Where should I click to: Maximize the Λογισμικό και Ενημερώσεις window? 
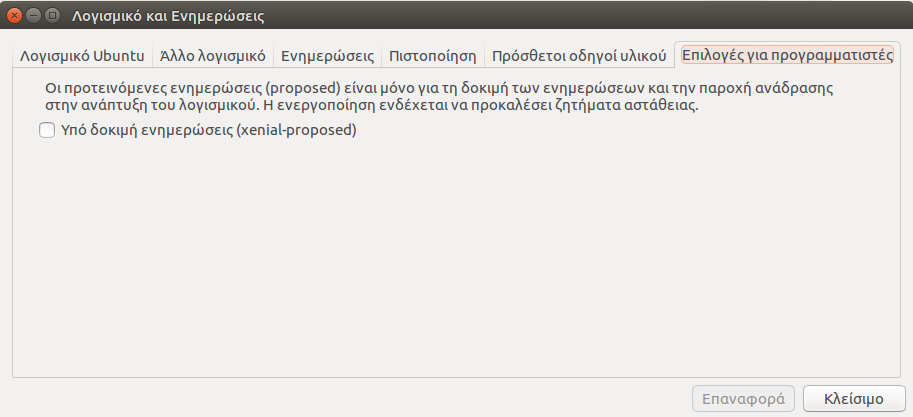pyautogui.click(x=52, y=17)
